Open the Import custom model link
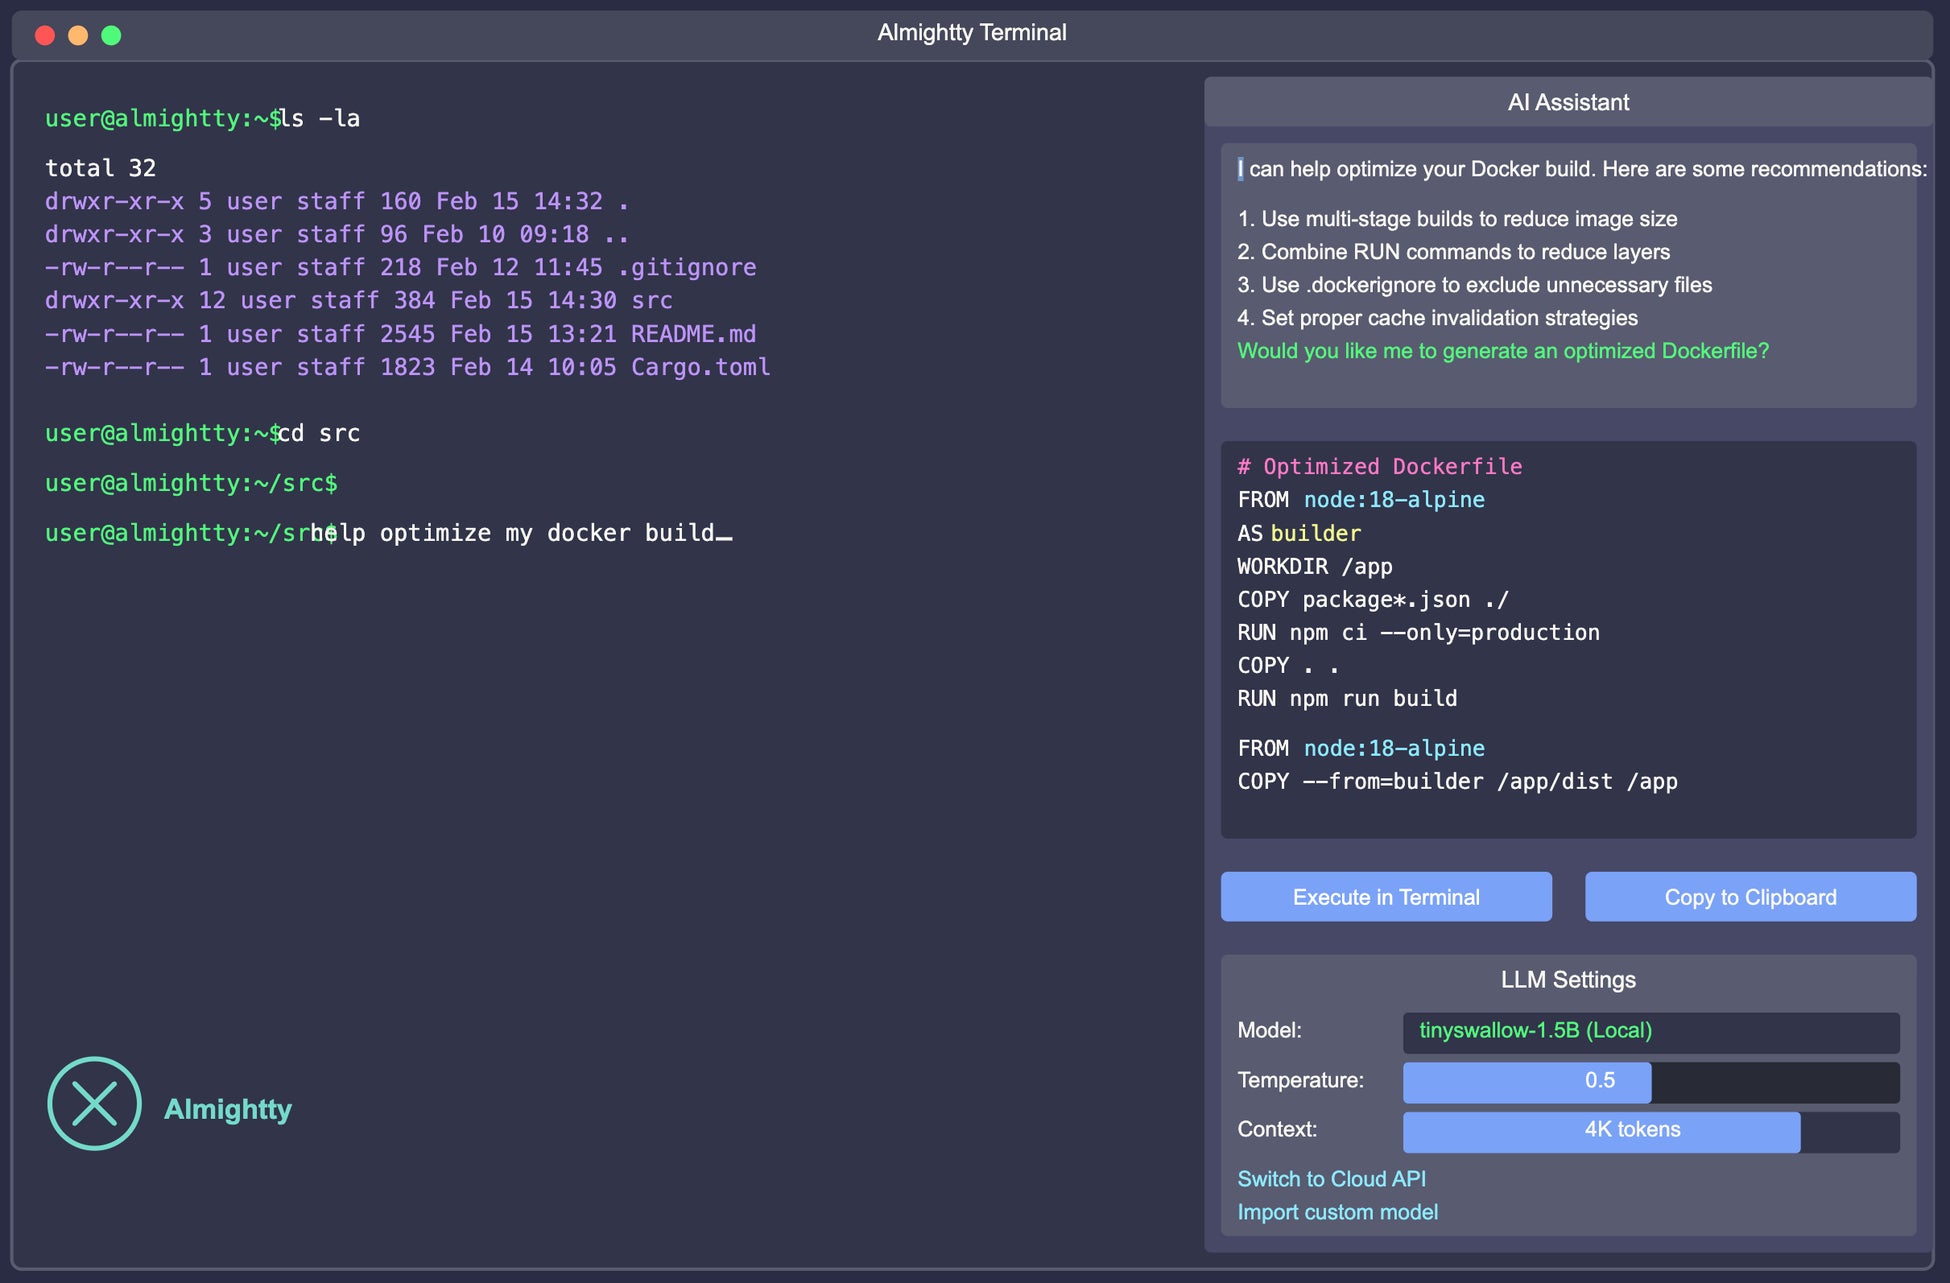 pos(1337,1212)
